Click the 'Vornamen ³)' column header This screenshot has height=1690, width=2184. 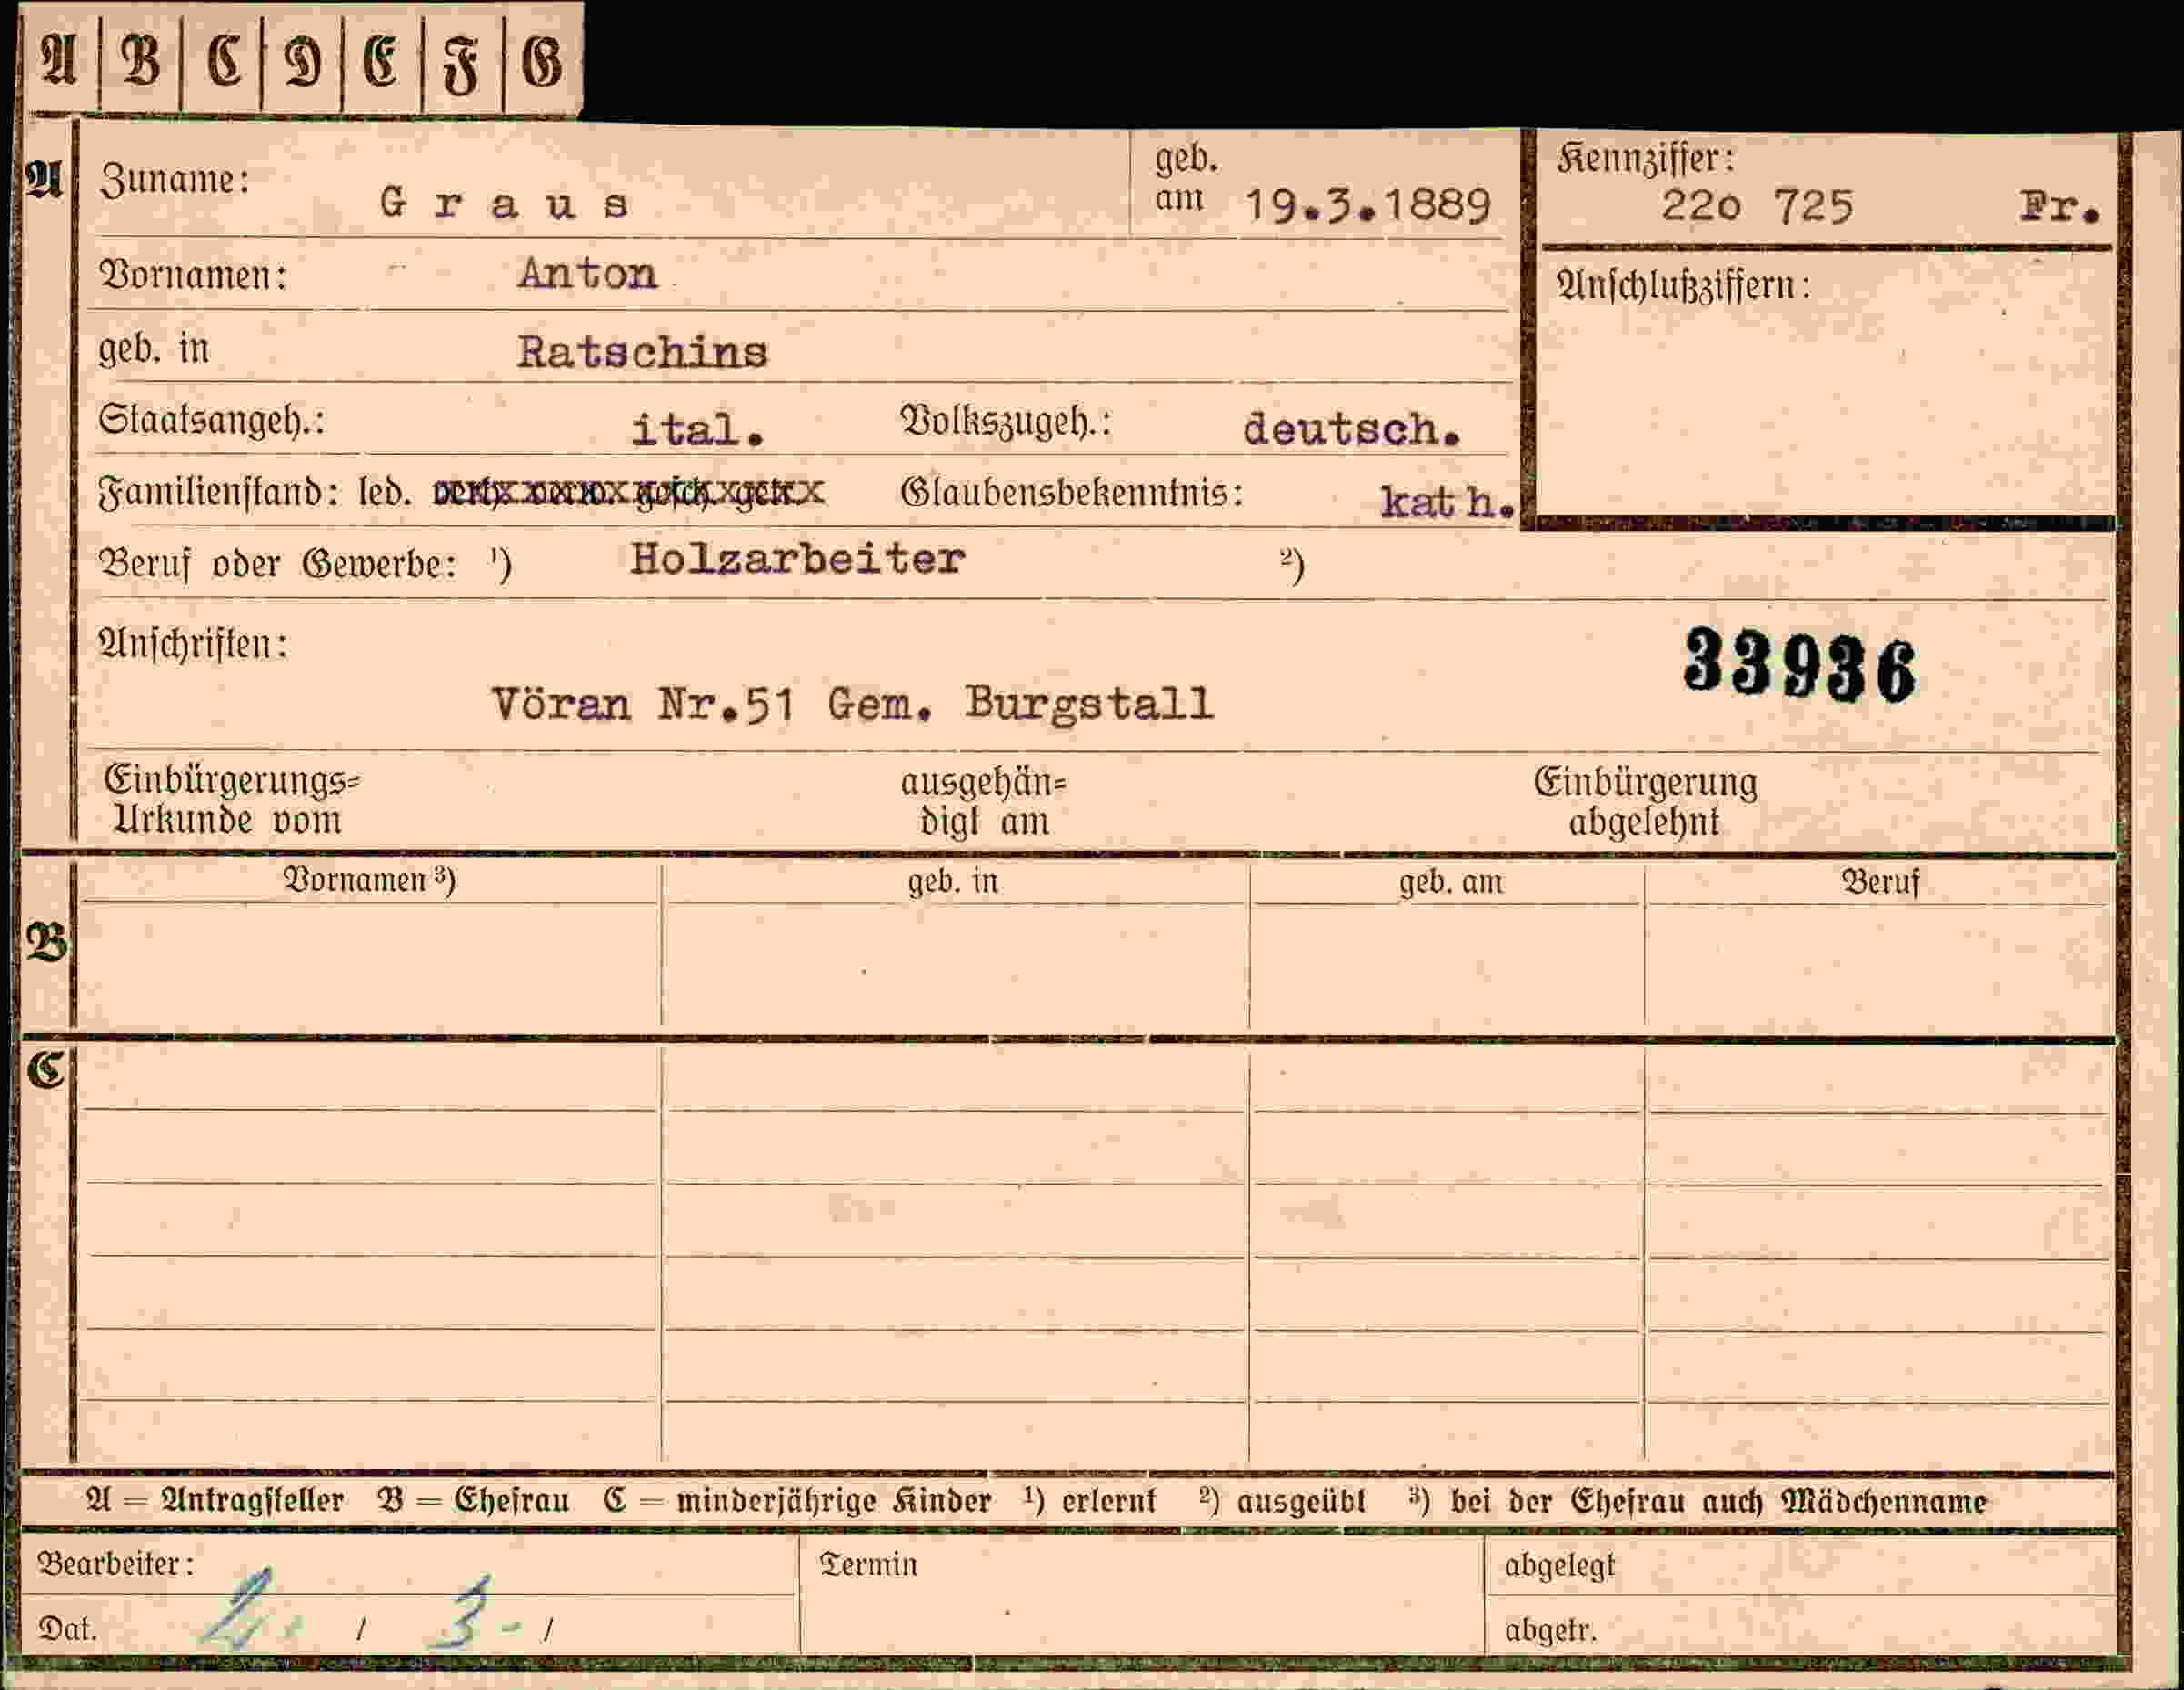pyautogui.click(x=369, y=880)
